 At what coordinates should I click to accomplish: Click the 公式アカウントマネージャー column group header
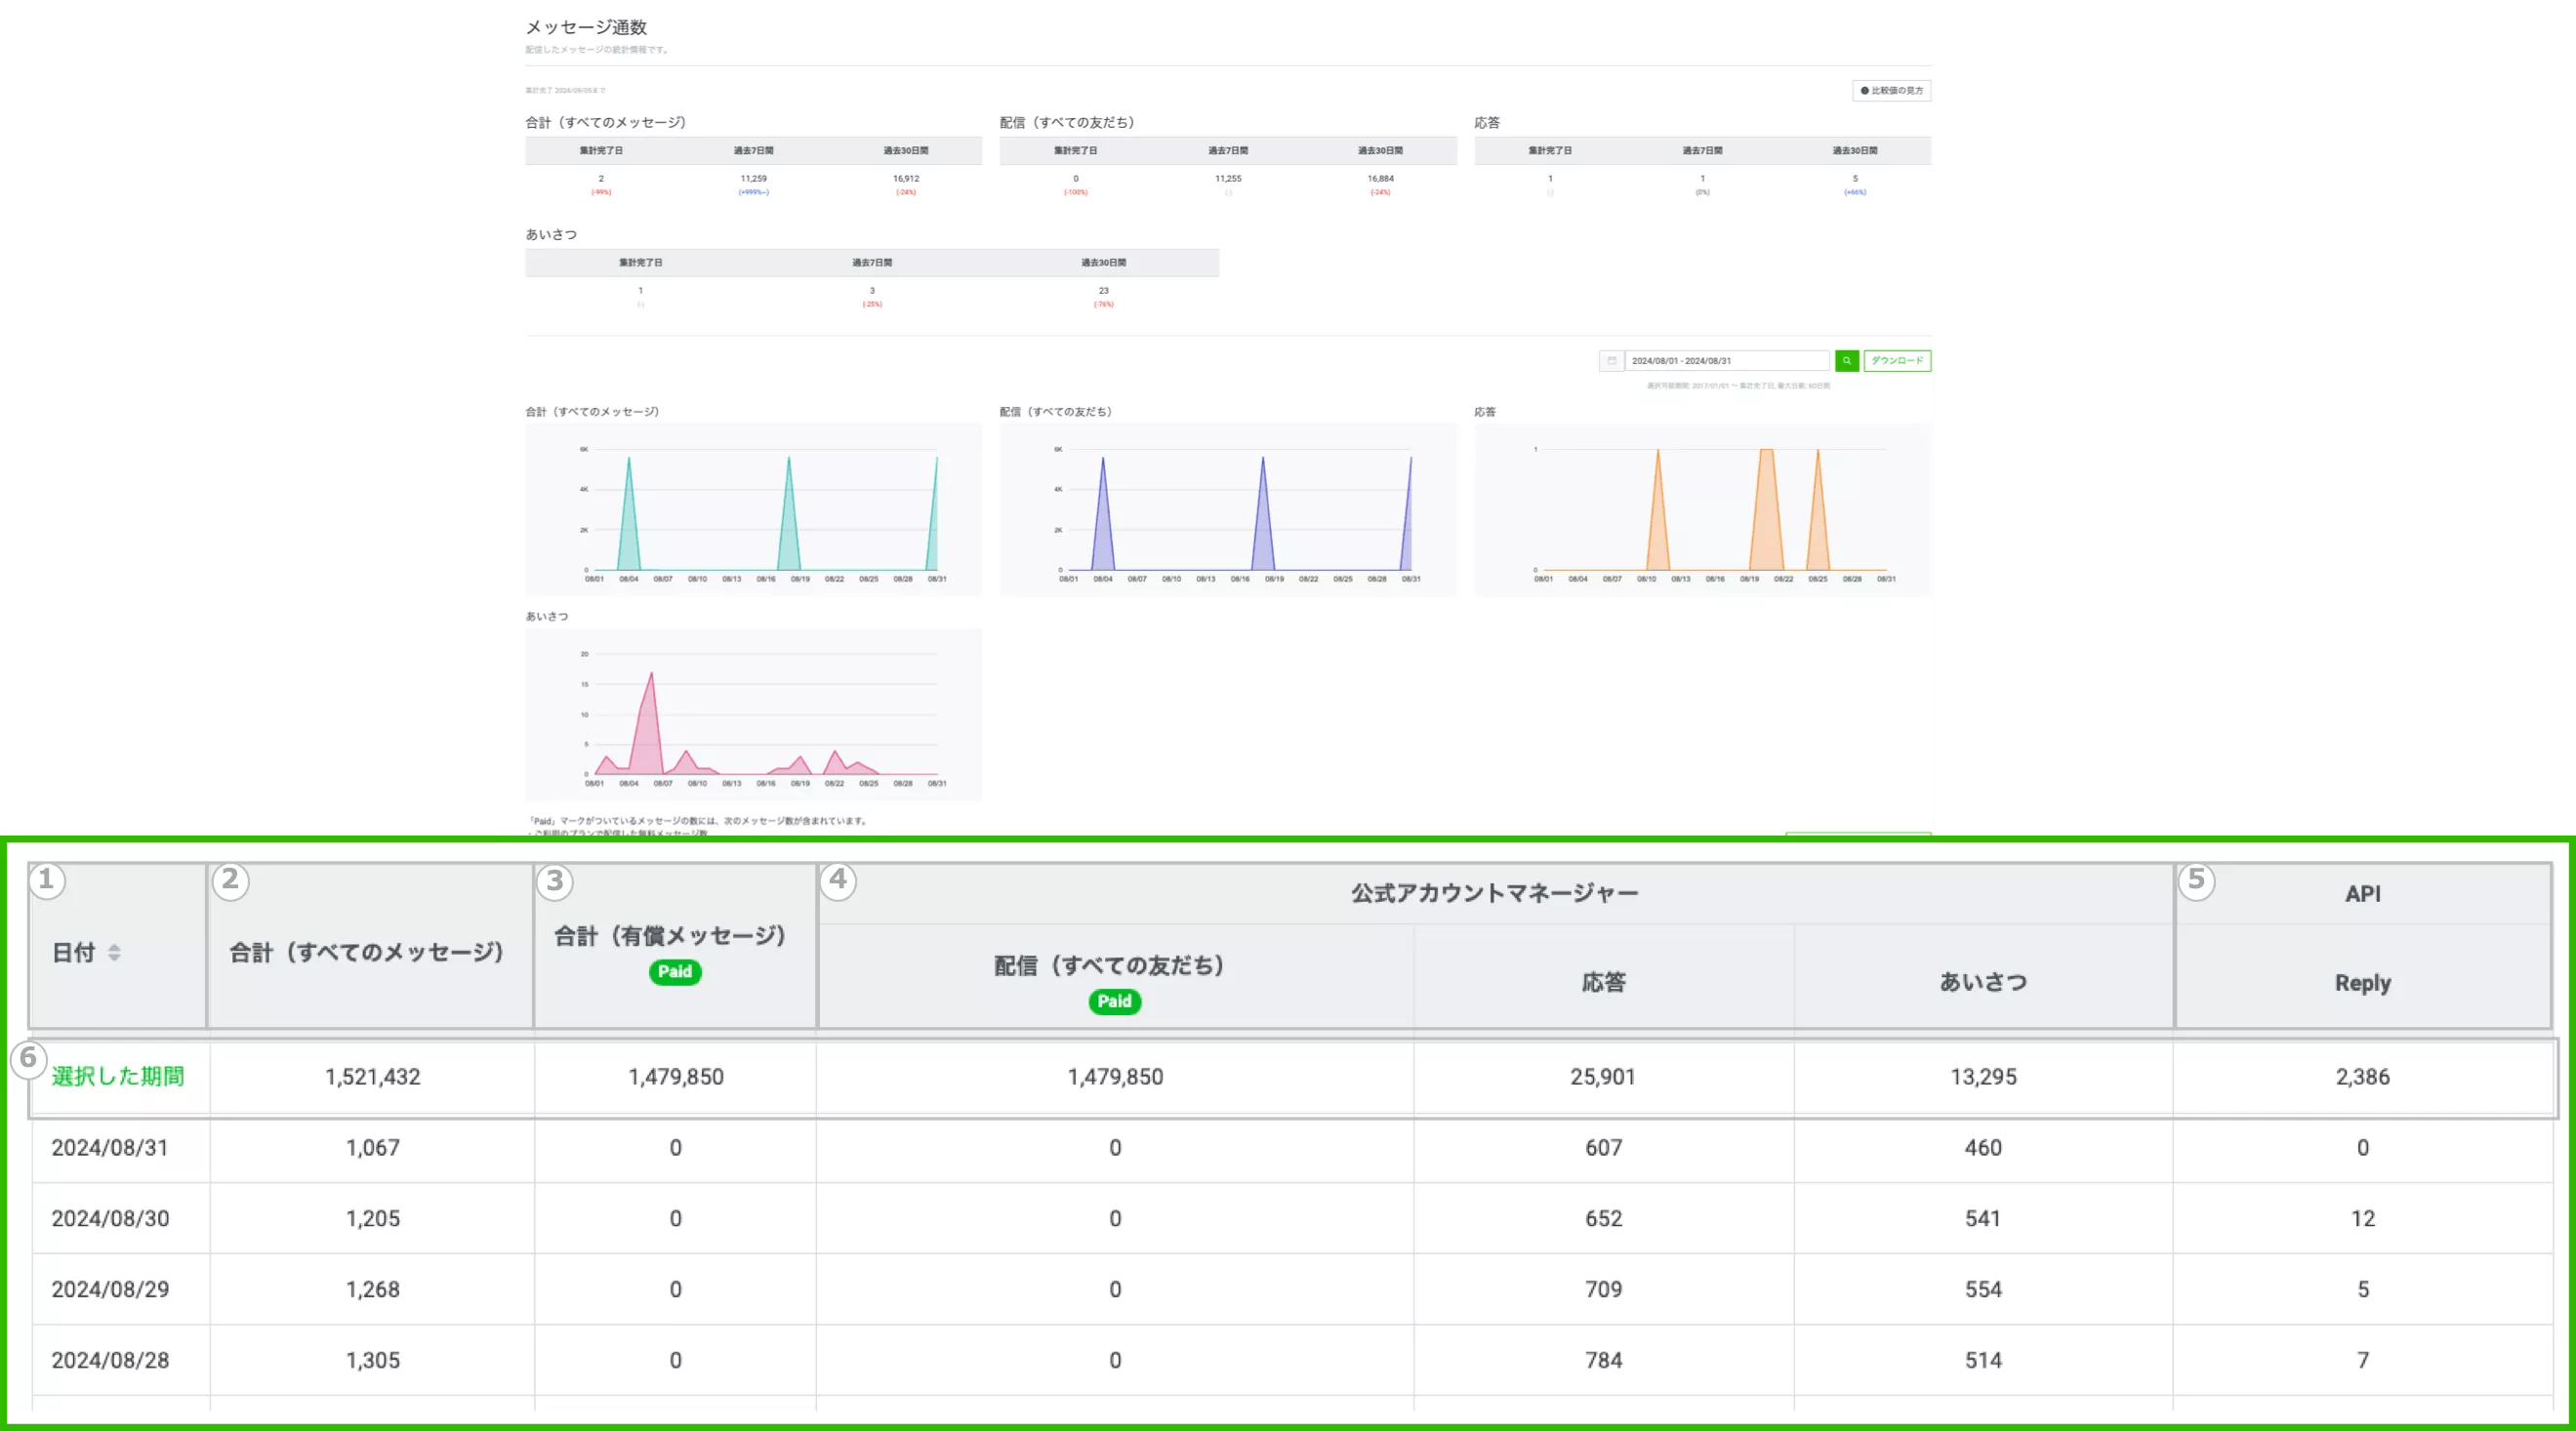(1494, 894)
